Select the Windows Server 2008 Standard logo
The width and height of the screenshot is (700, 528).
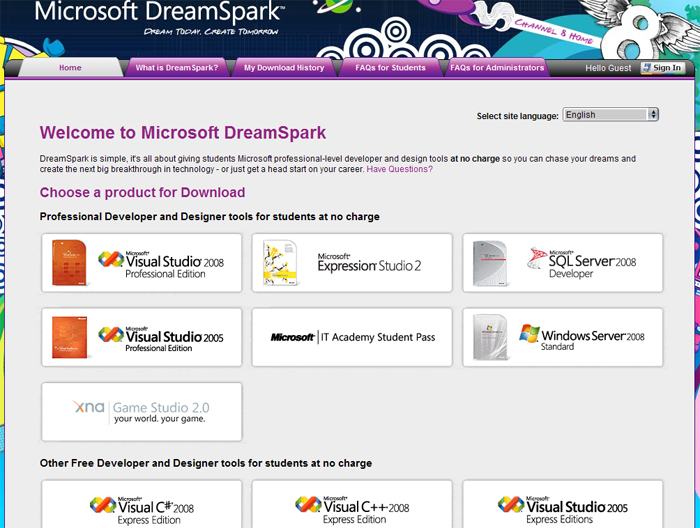[x=582, y=338]
